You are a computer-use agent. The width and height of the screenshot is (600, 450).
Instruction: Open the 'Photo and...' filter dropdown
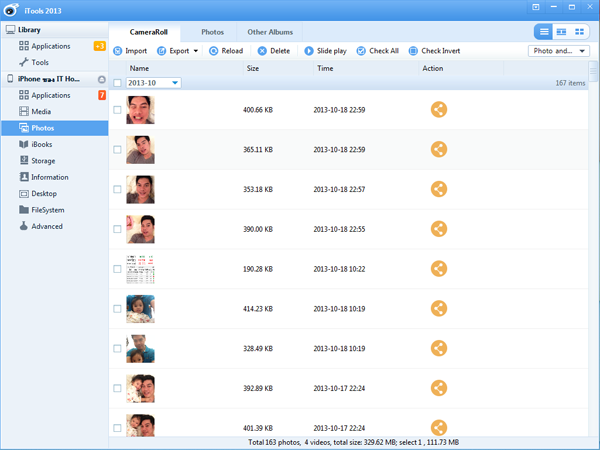pyautogui.click(x=558, y=50)
